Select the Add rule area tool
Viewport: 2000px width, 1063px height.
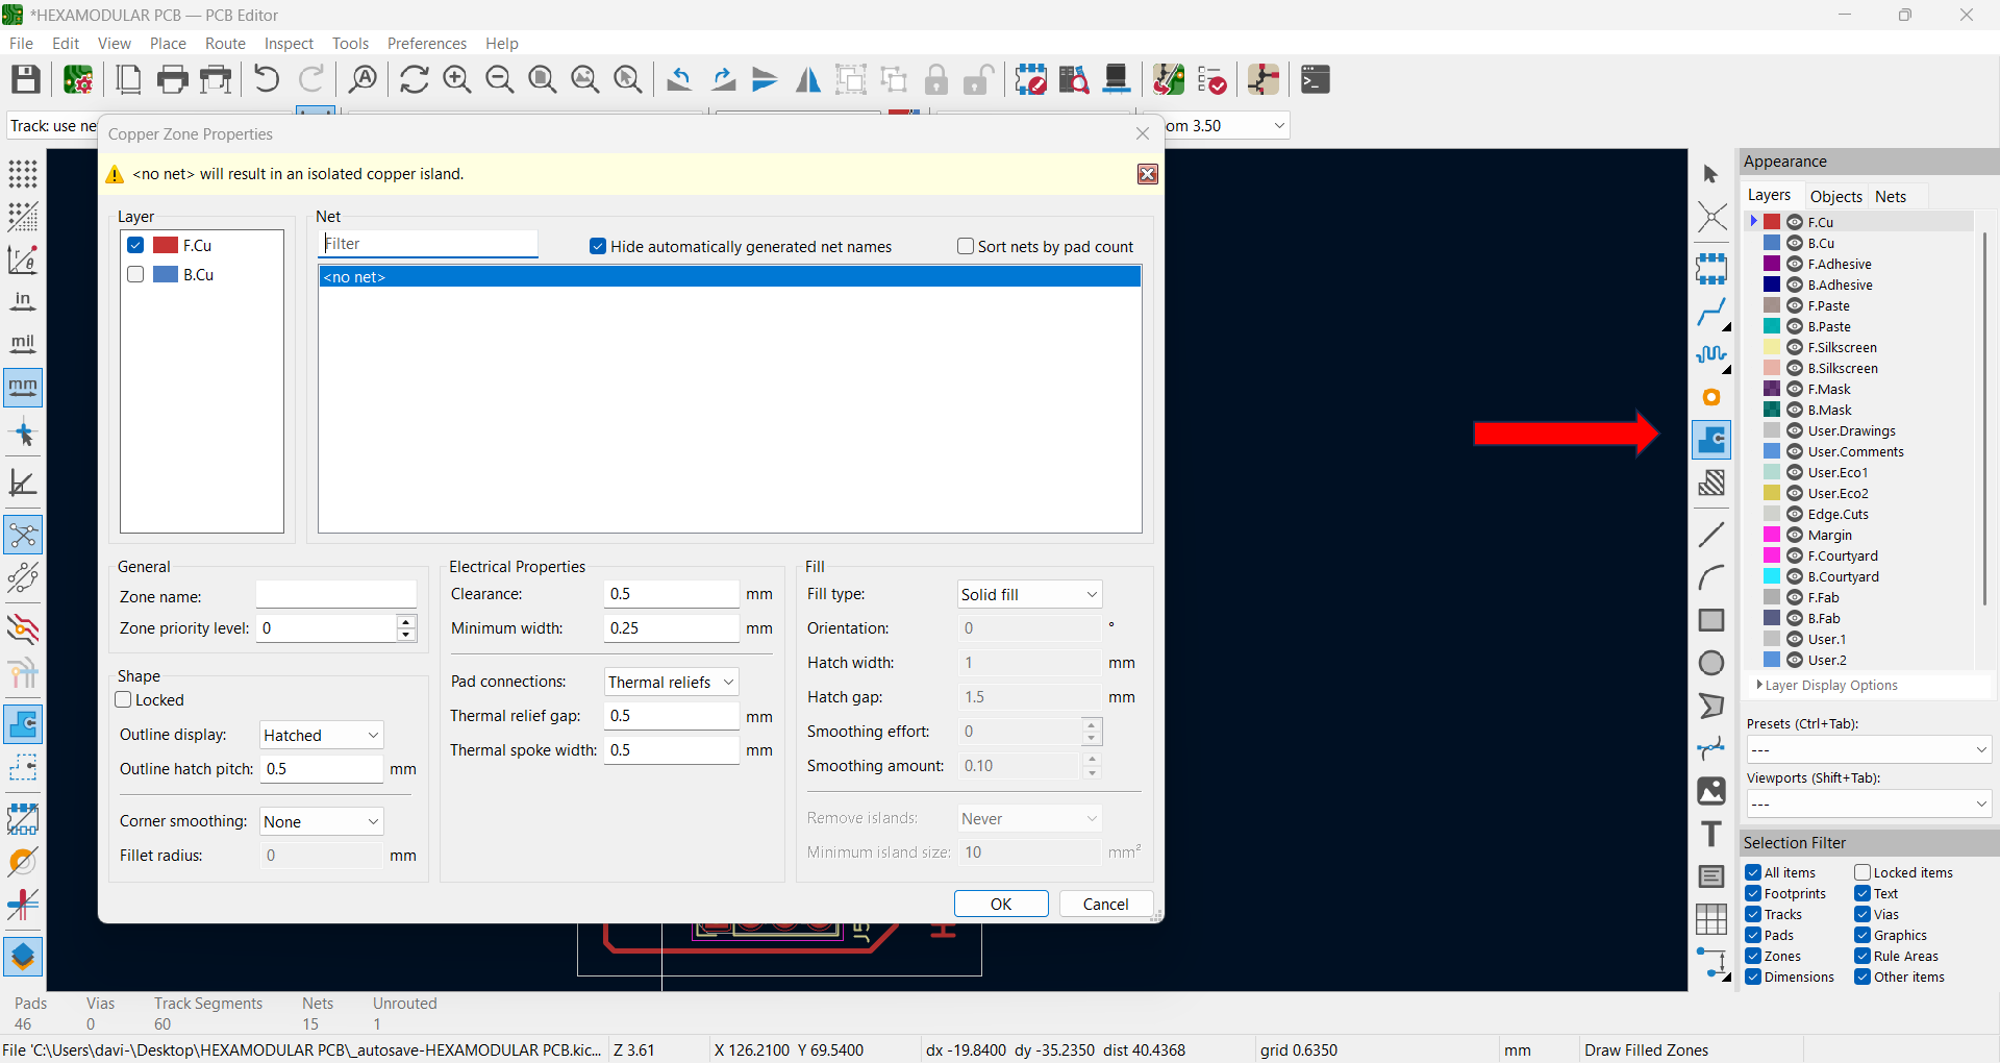click(x=1711, y=483)
